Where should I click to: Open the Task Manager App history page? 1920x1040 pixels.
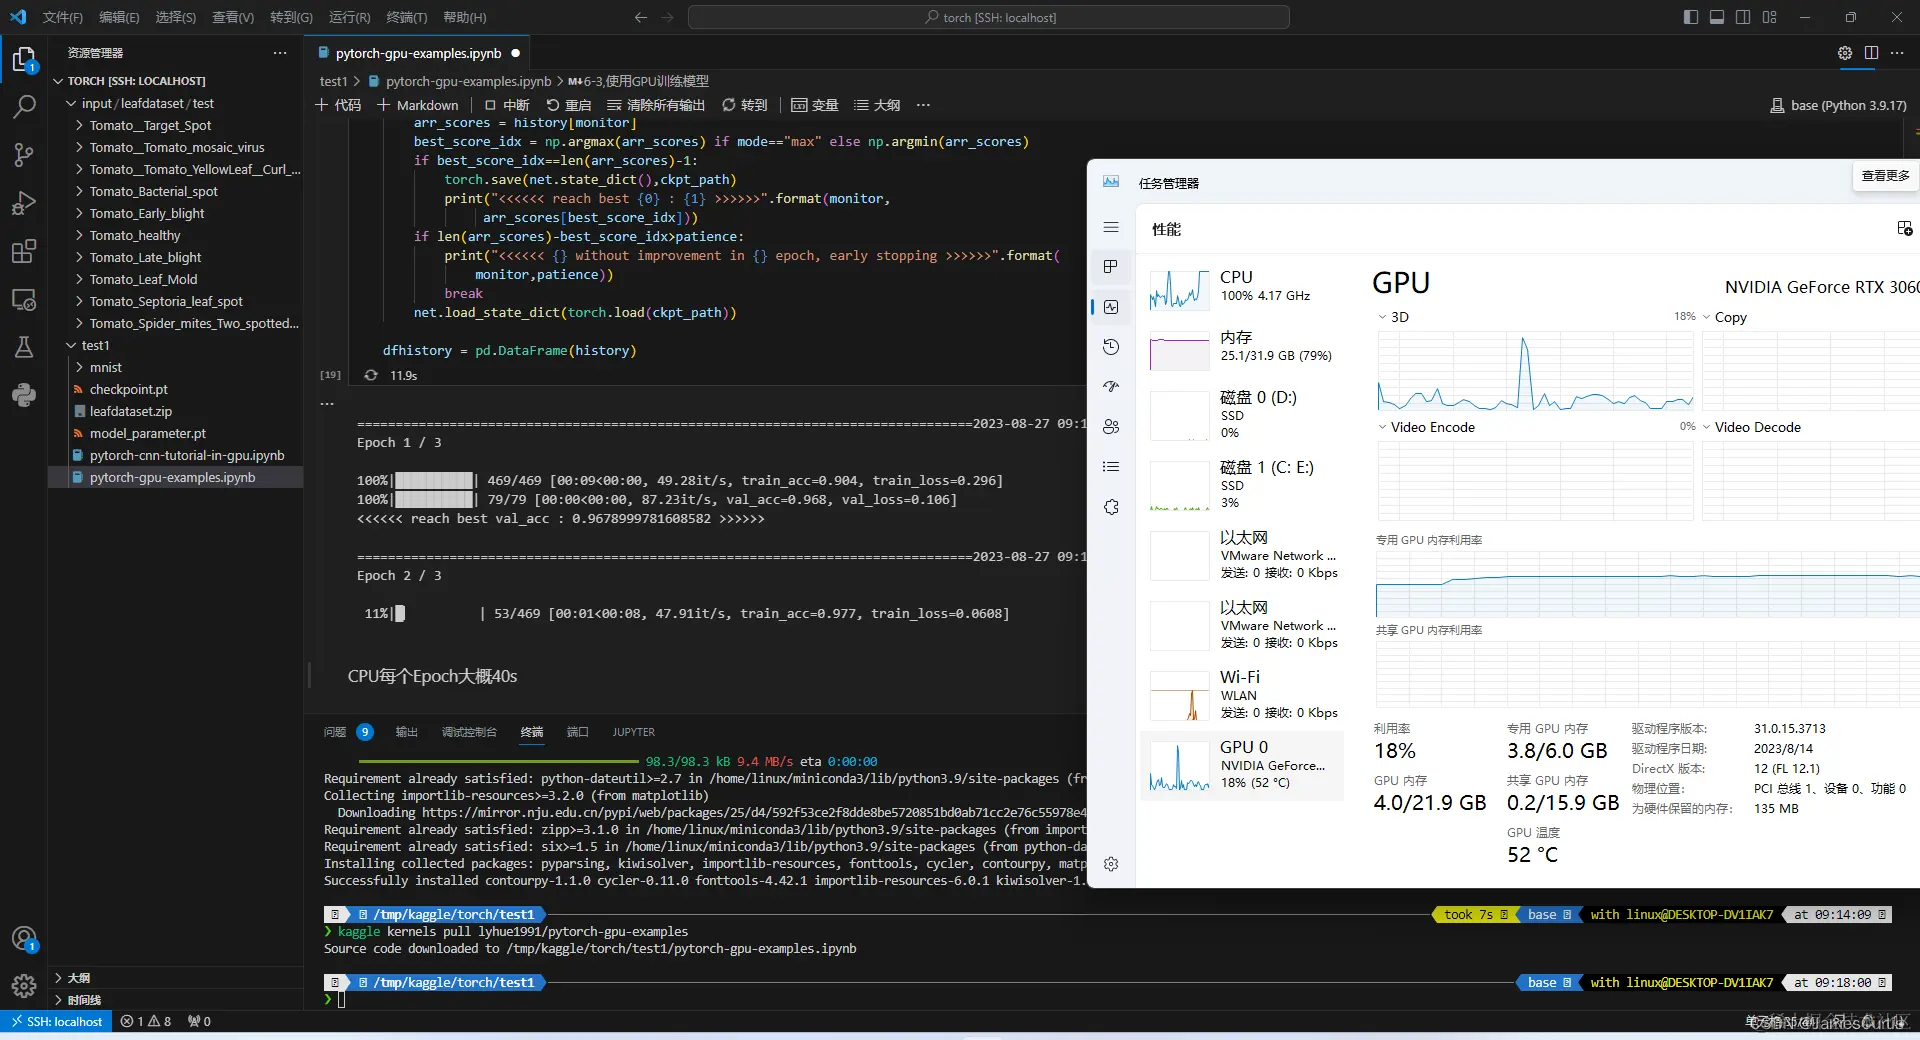1111,347
